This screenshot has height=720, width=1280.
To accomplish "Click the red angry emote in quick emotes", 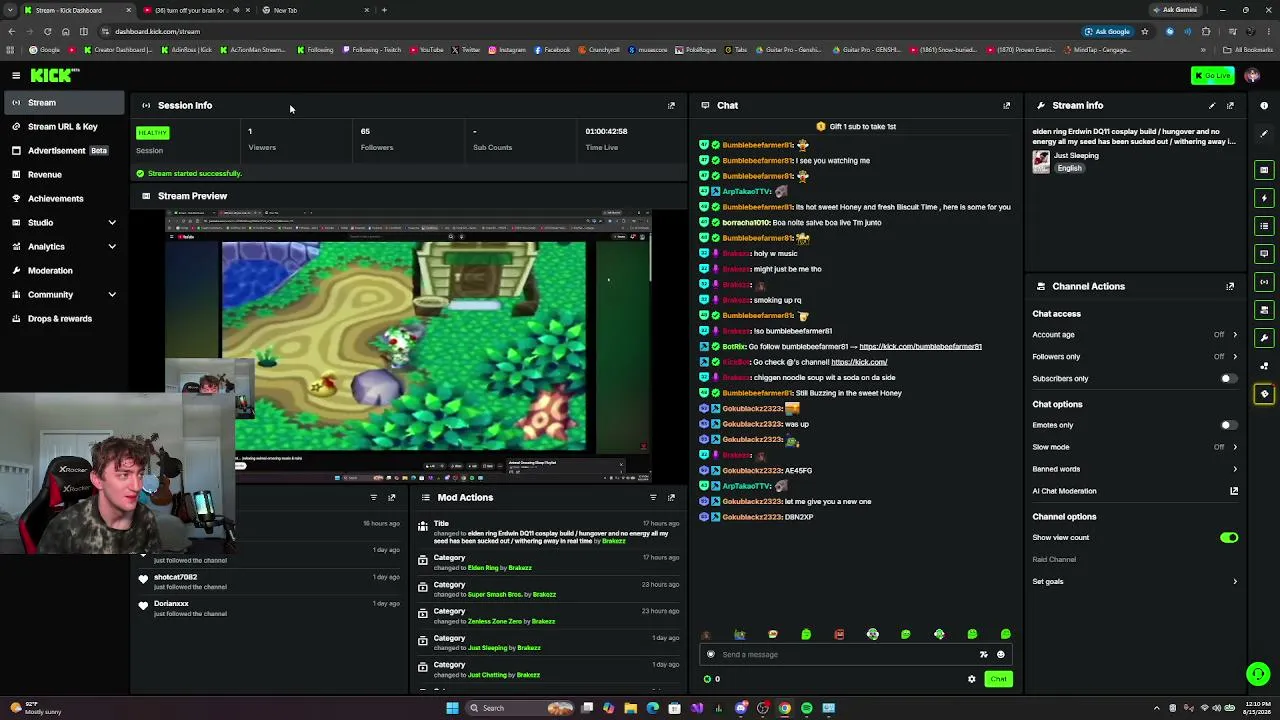I will [x=839, y=634].
